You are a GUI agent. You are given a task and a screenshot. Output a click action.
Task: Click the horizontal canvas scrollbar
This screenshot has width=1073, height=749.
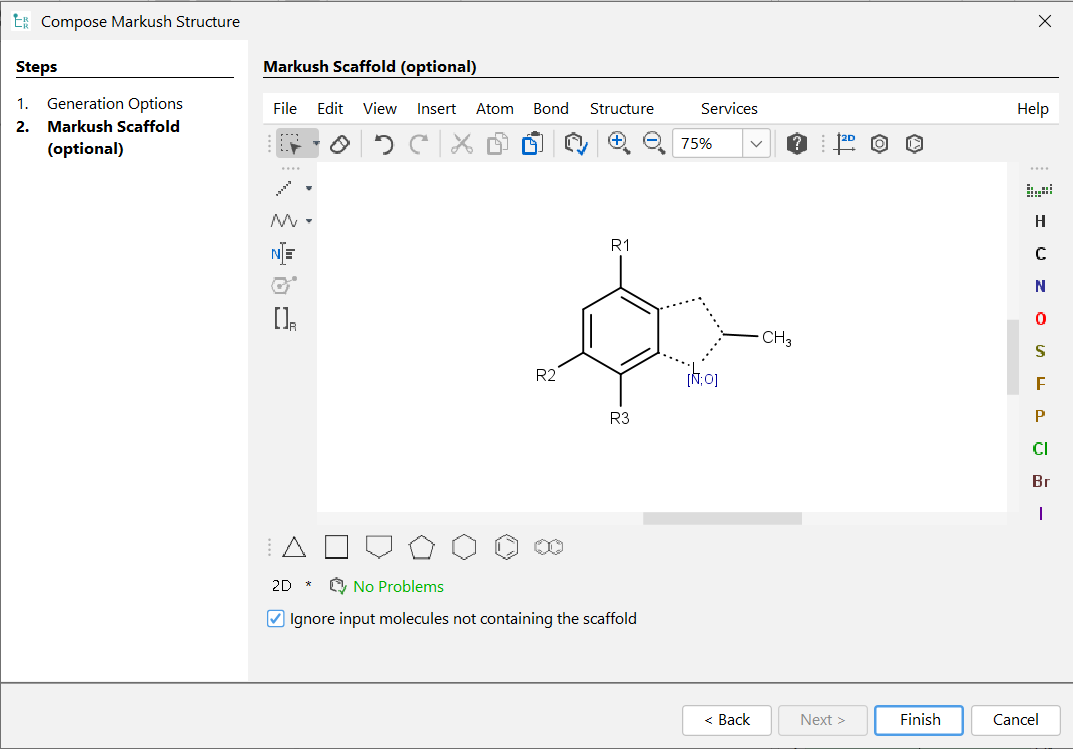pos(722,518)
